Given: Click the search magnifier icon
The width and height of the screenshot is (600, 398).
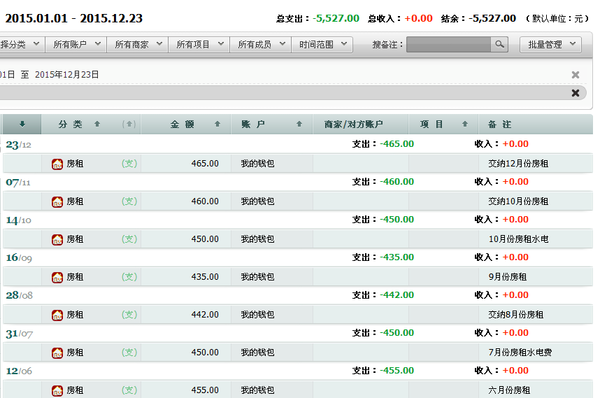Looking at the screenshot, I should click(x=499, y=44).
